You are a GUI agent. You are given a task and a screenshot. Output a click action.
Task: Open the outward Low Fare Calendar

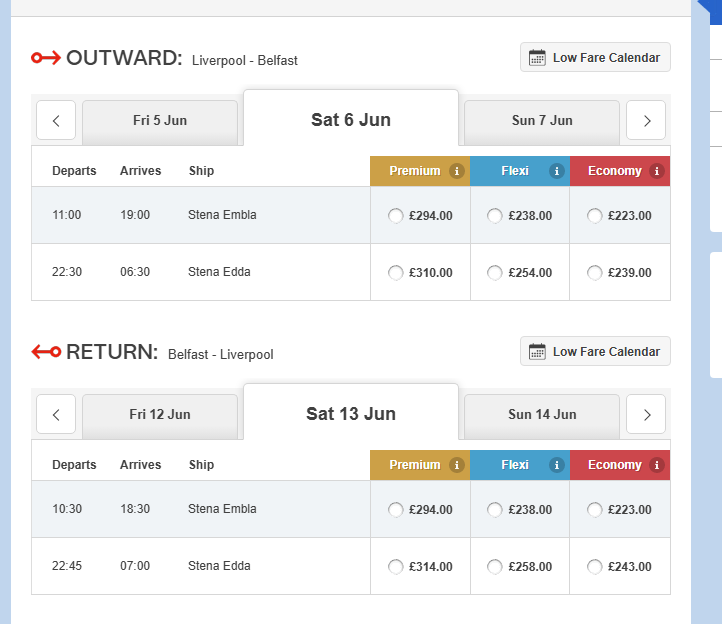coord(595,58)
